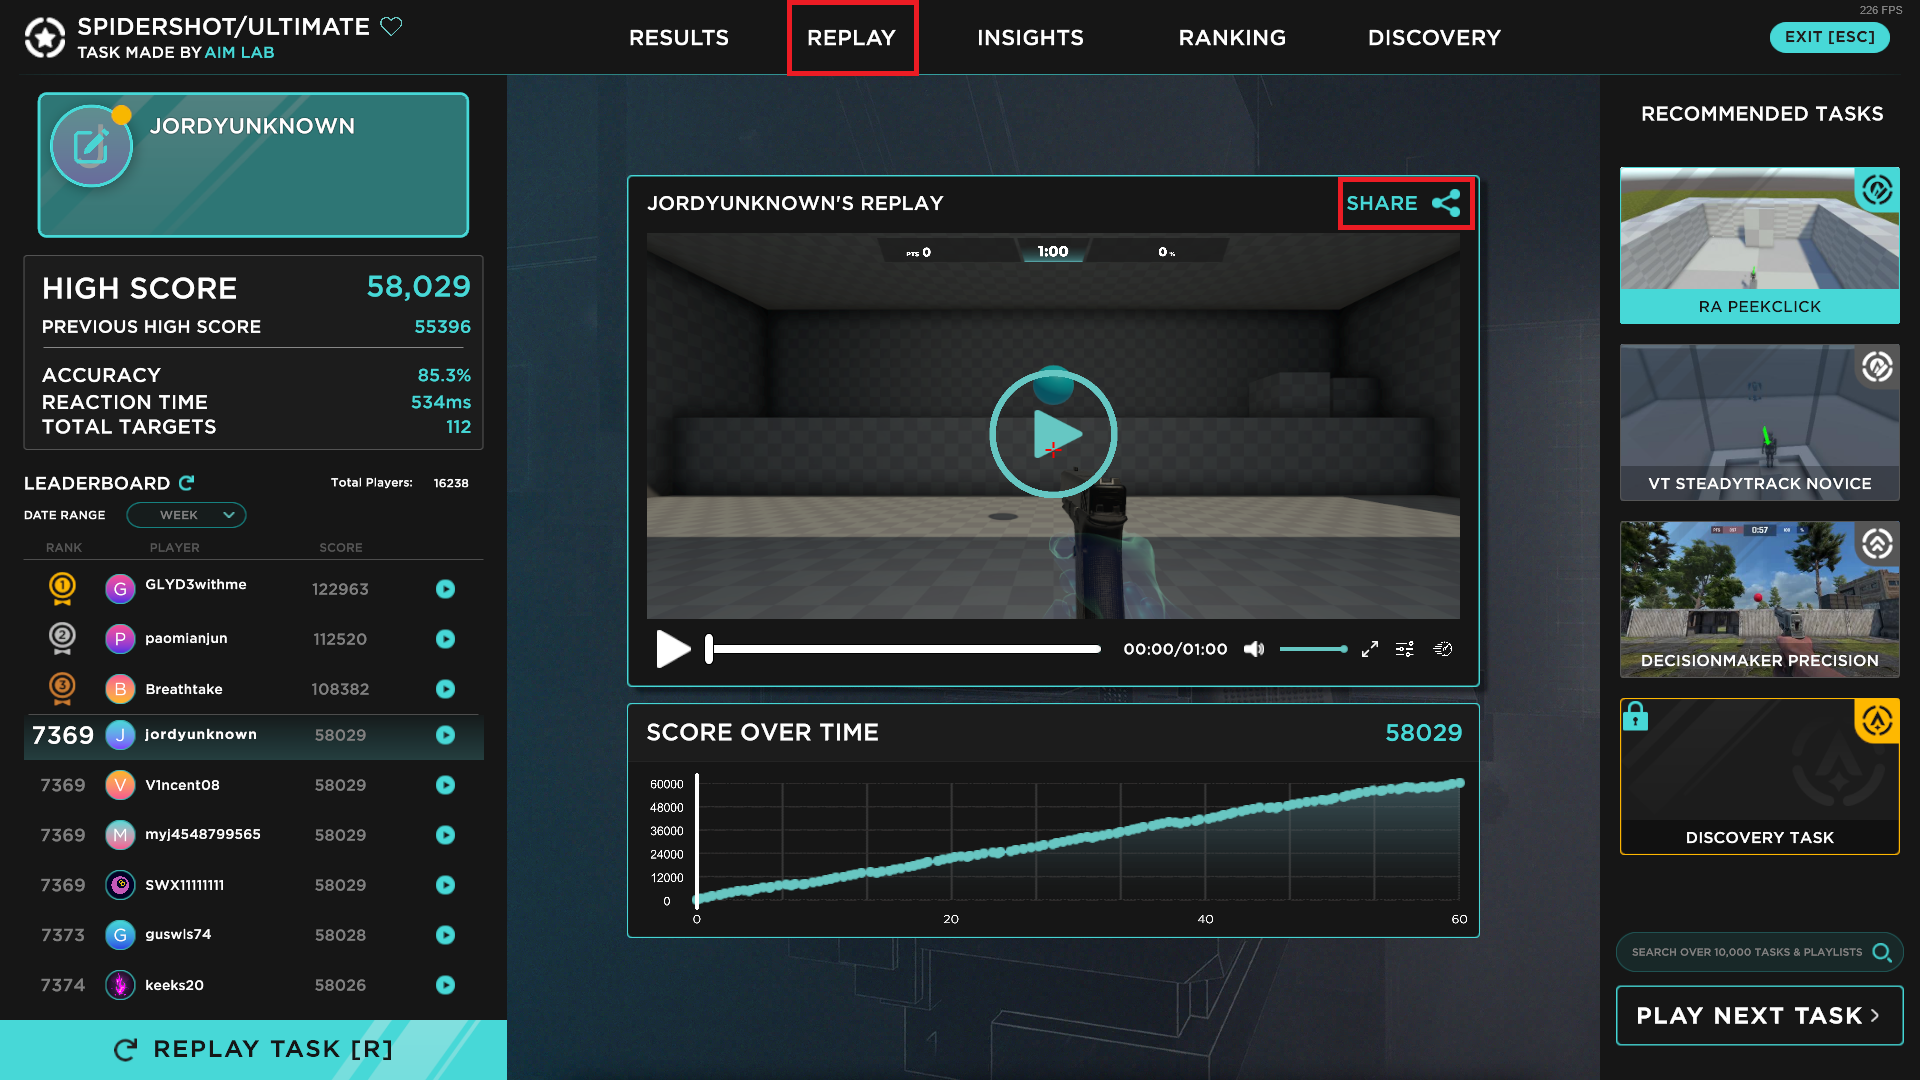Open the VT STEADYTRACK NOVICE thumbnail
This screenshot has height=1080, width=1920.
point(1759,422)
